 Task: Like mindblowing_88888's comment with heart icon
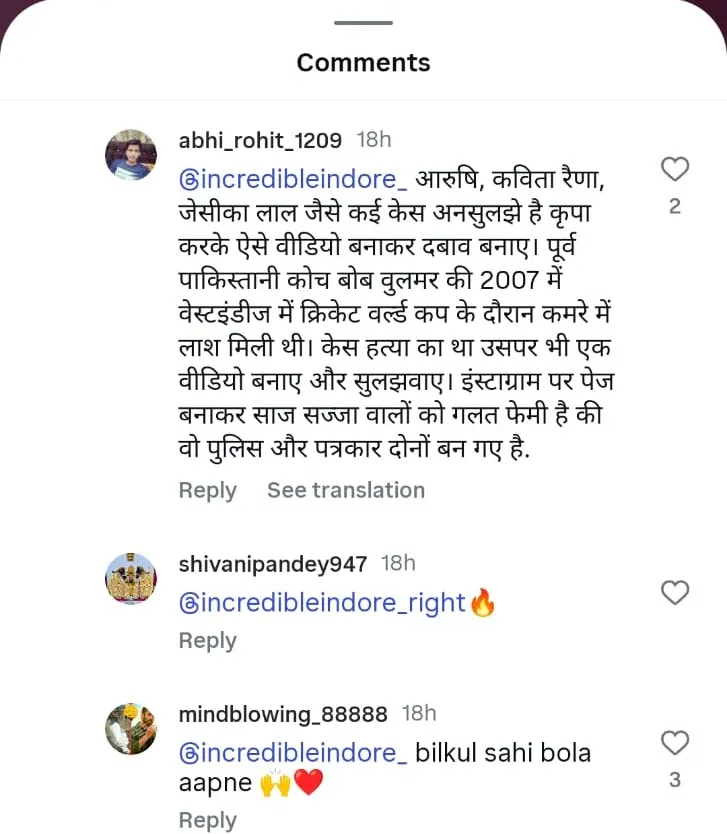(x=676, y=743)
